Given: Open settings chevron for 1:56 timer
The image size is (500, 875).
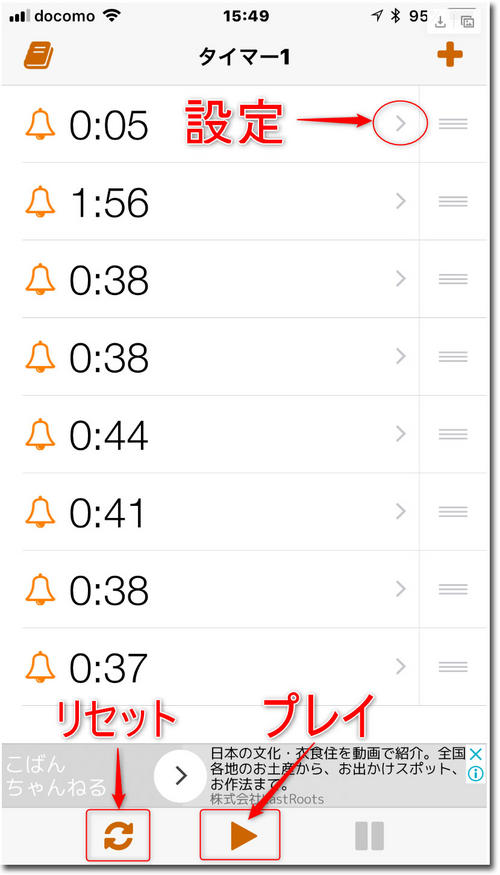Looking at the screenshot, I should tap(400, 201).
